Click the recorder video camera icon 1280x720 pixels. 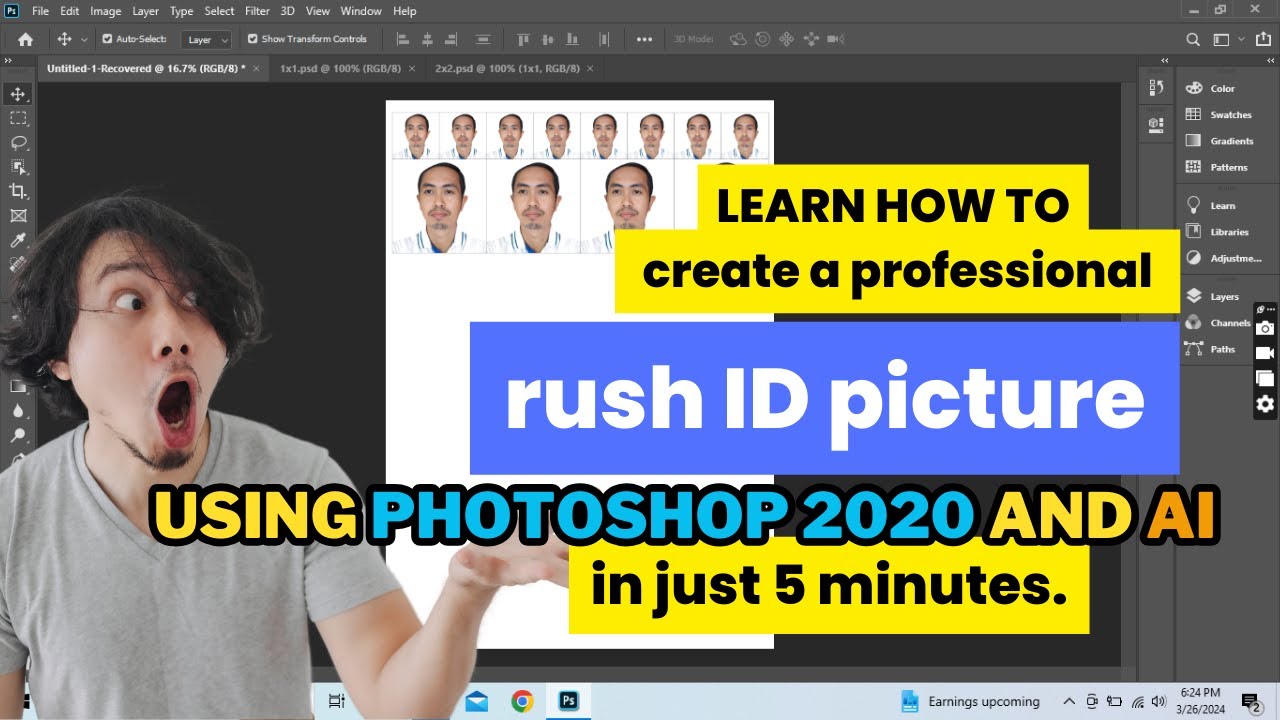click(x=1265, y=353)
